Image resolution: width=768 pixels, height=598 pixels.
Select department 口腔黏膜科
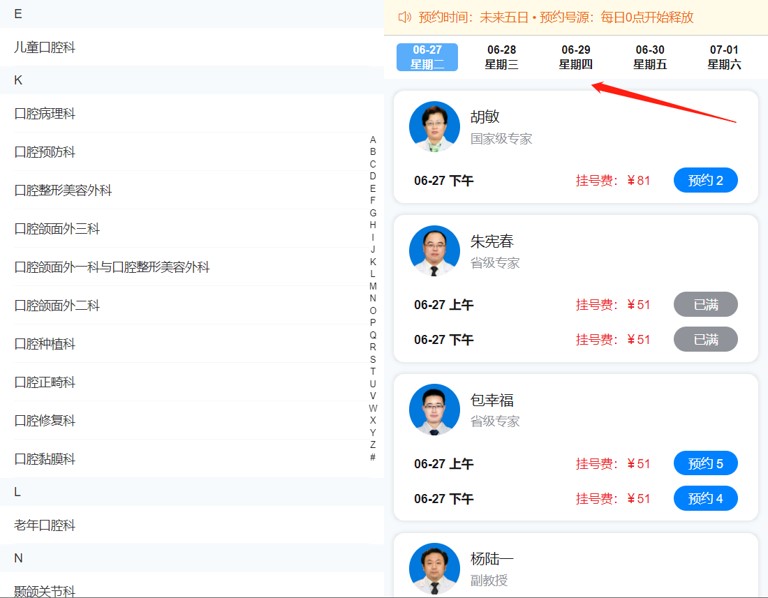(192, 459)
